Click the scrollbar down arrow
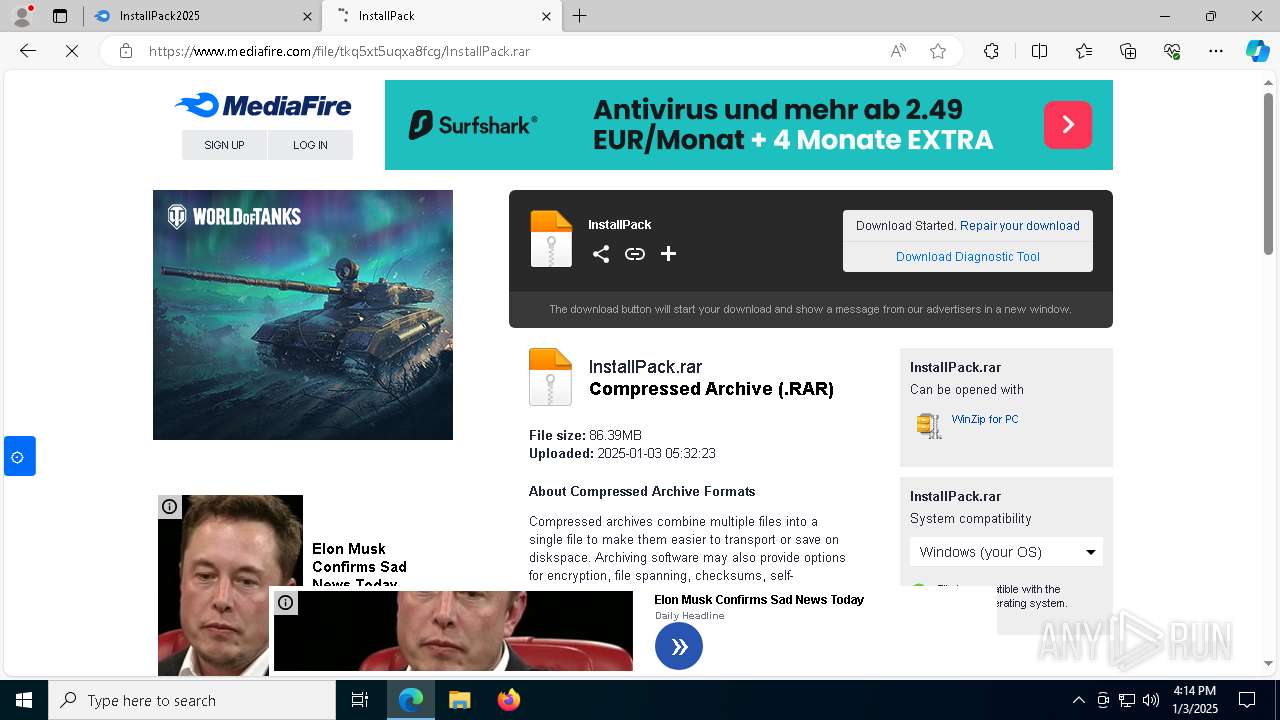The height and width of the screenshot is (720, 1280). [1268, 663]
